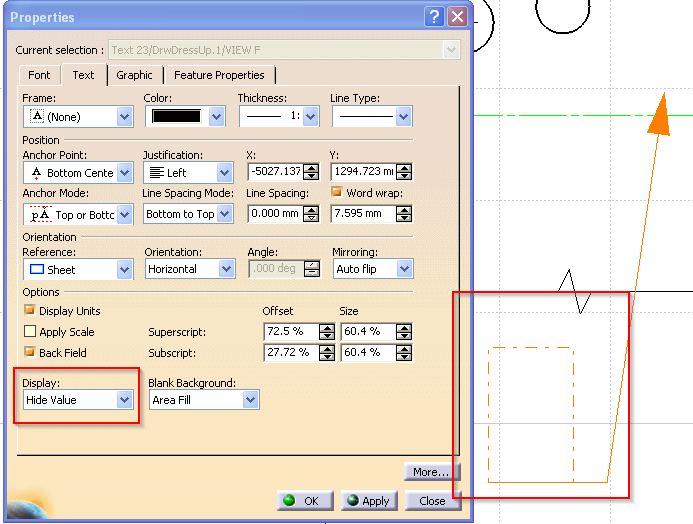The image size is (693, 524).
Task: Click the Subscript Size field
Action: (x=369, y=353)
